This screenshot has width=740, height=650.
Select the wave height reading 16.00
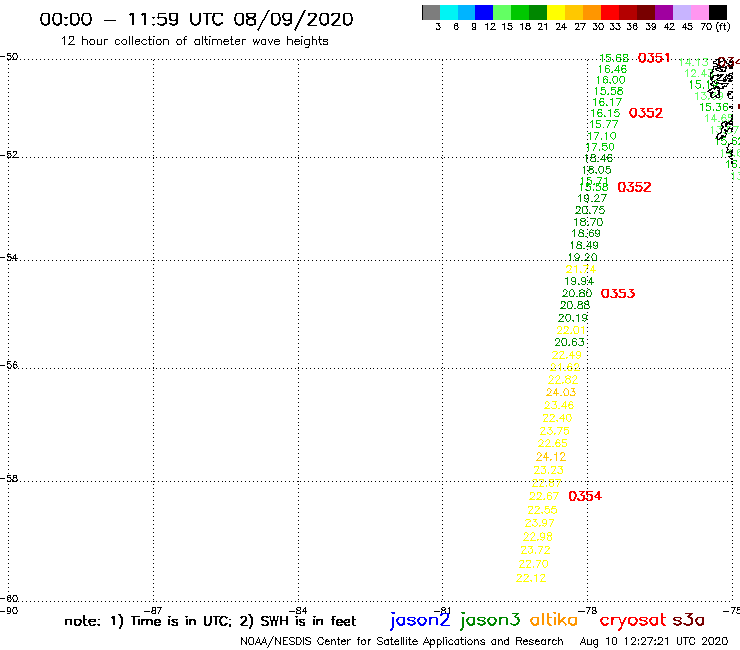click(611, 80)
